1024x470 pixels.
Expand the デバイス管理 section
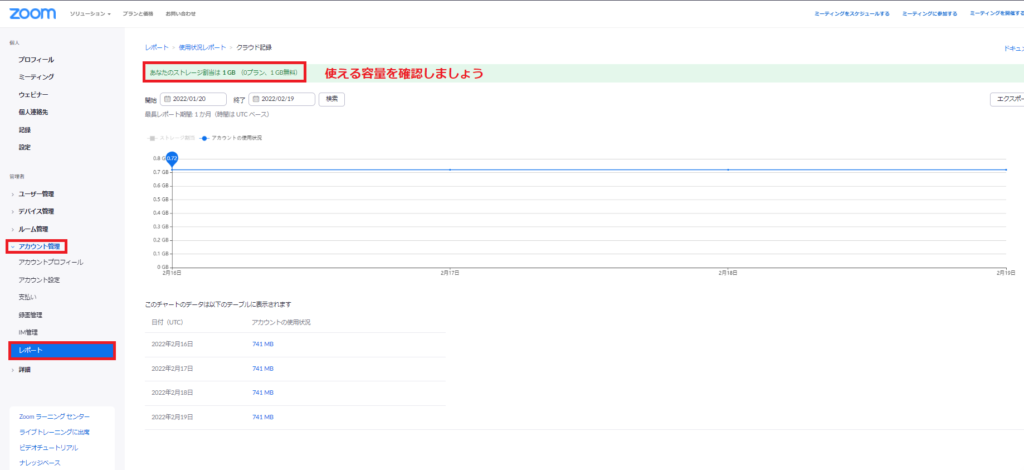click(36, 211)
